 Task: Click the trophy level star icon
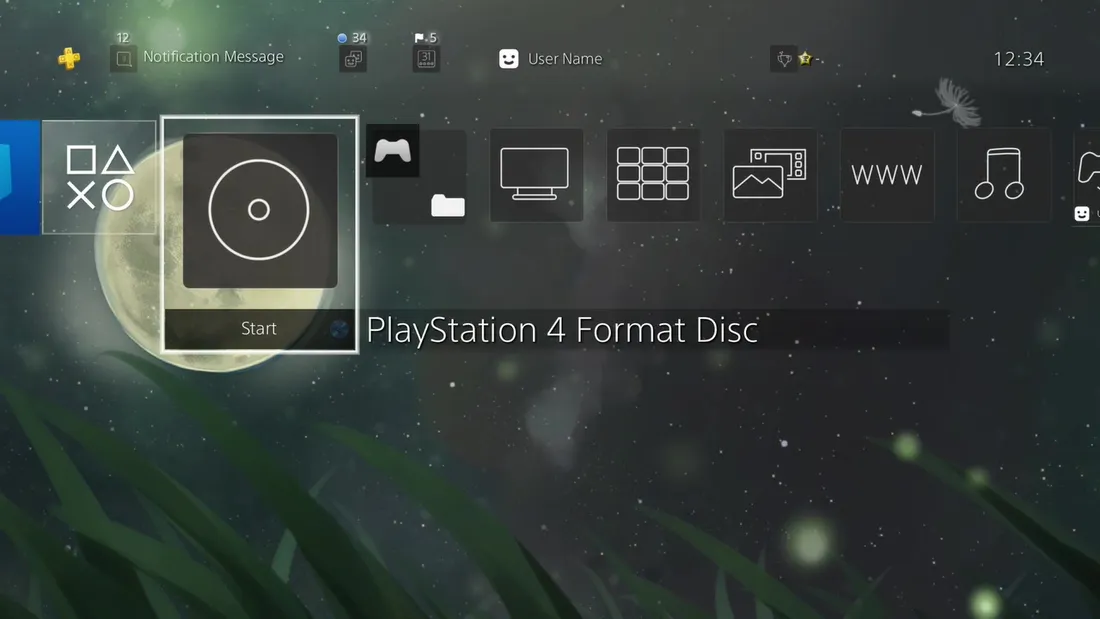pos(805,59)
